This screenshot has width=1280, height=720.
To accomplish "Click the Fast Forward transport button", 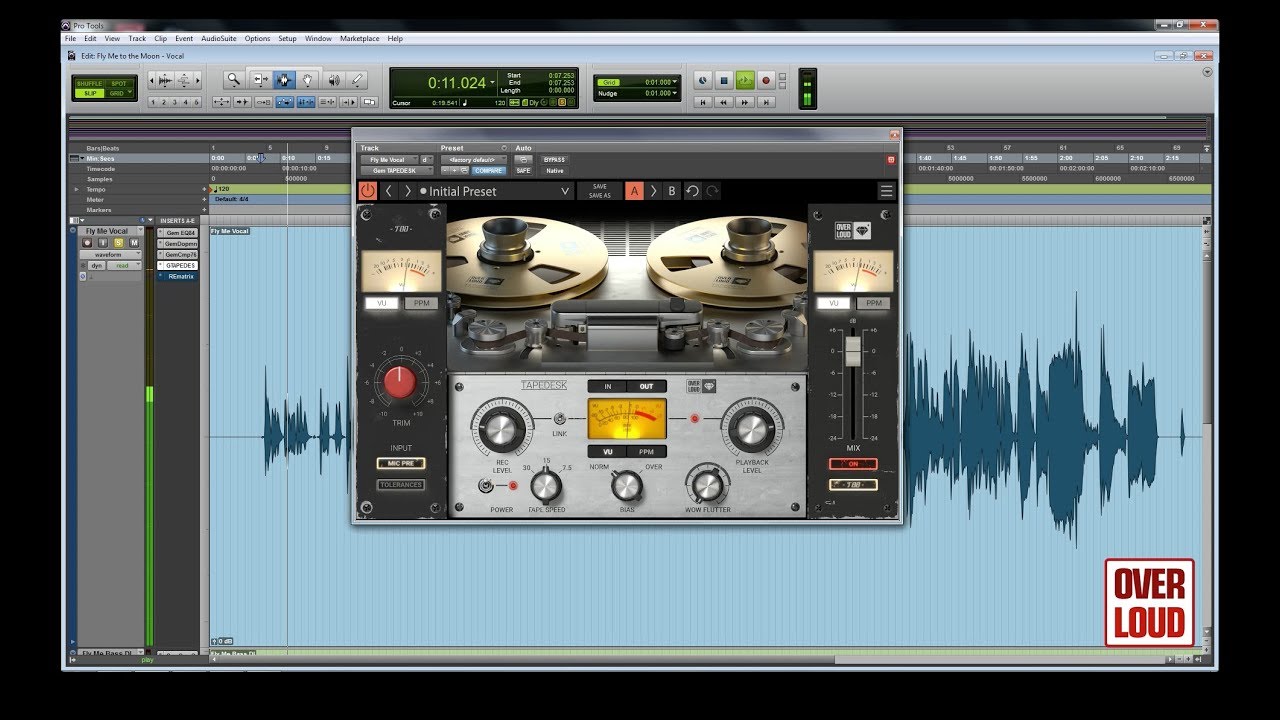I will (x=745, y=102).
